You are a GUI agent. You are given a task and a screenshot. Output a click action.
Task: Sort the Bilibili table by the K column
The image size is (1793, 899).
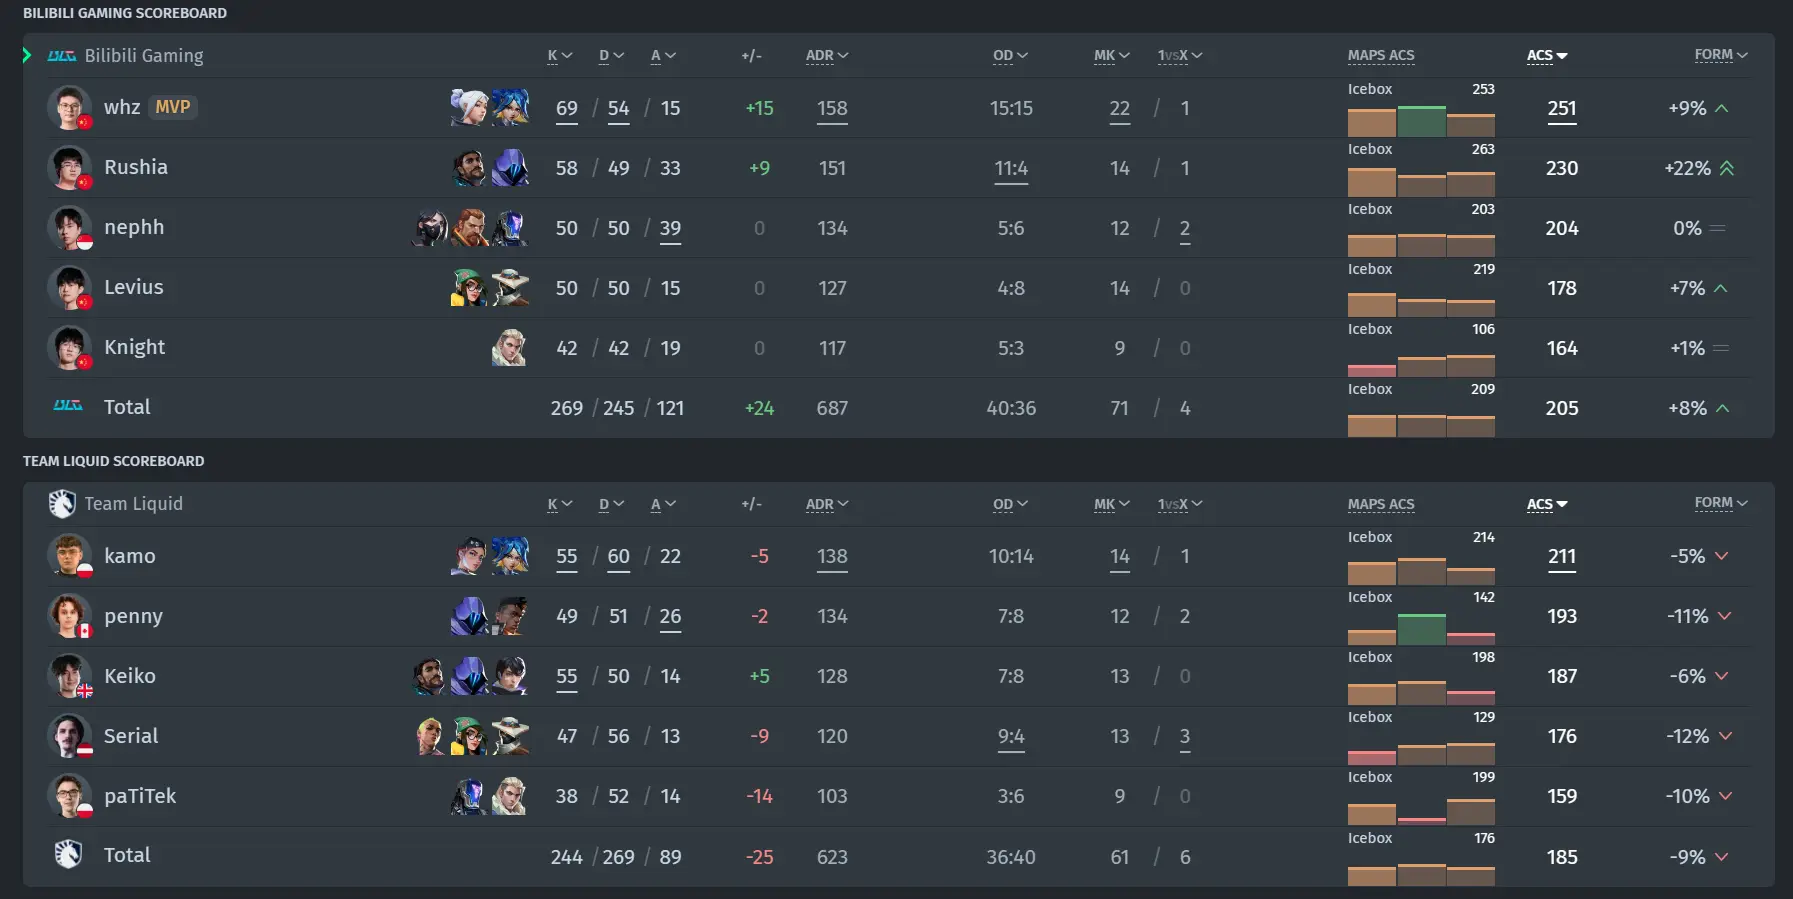click(559, 56)
